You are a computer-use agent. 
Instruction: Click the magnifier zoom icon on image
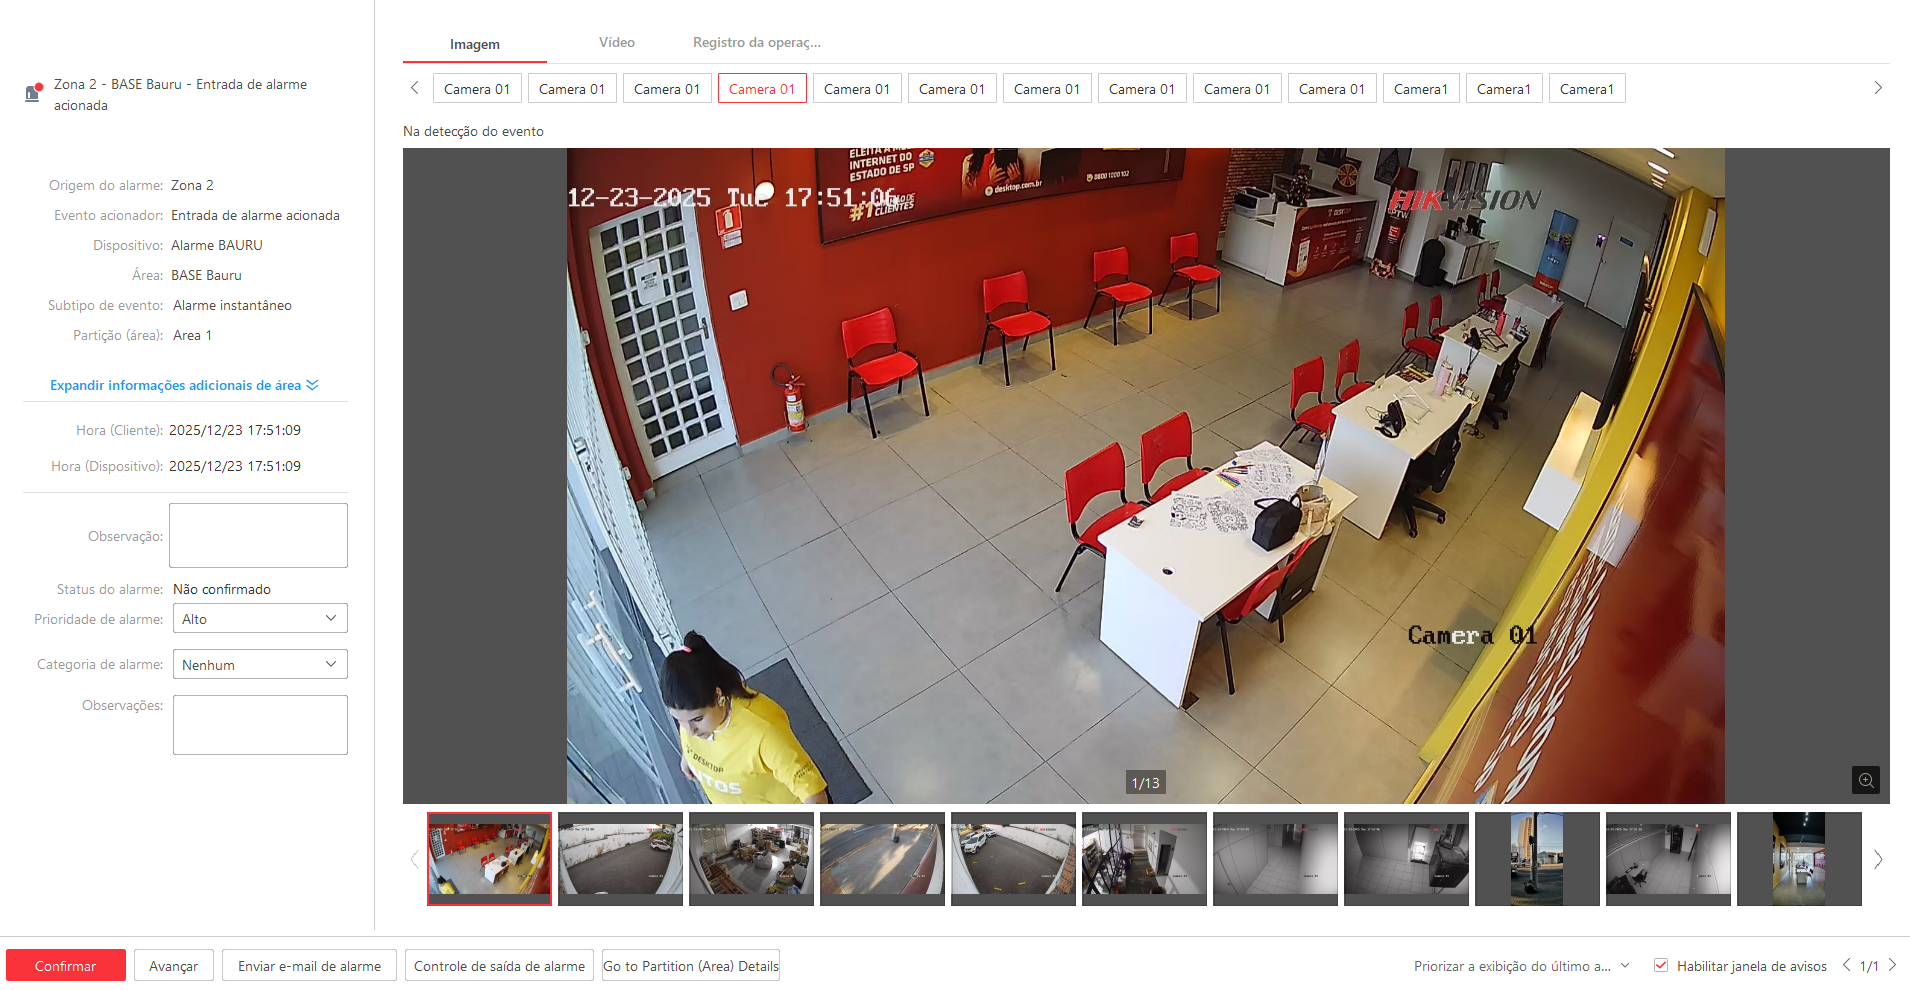tap(1865, 780)
